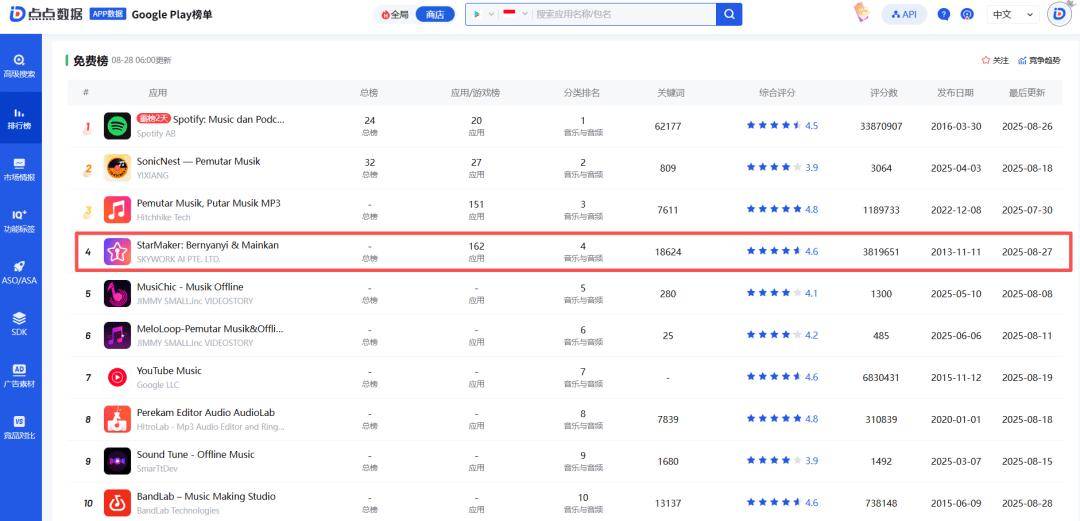Screen dimensions: 1080x521
Task: Click the app name search input field
Action: [624, 14]
